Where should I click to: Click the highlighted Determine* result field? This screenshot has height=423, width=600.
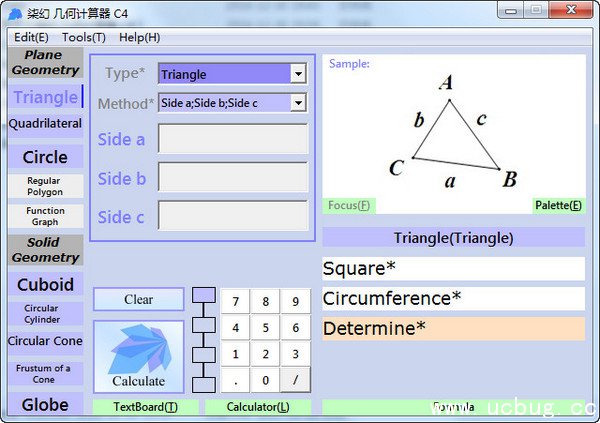coord(454,328)
